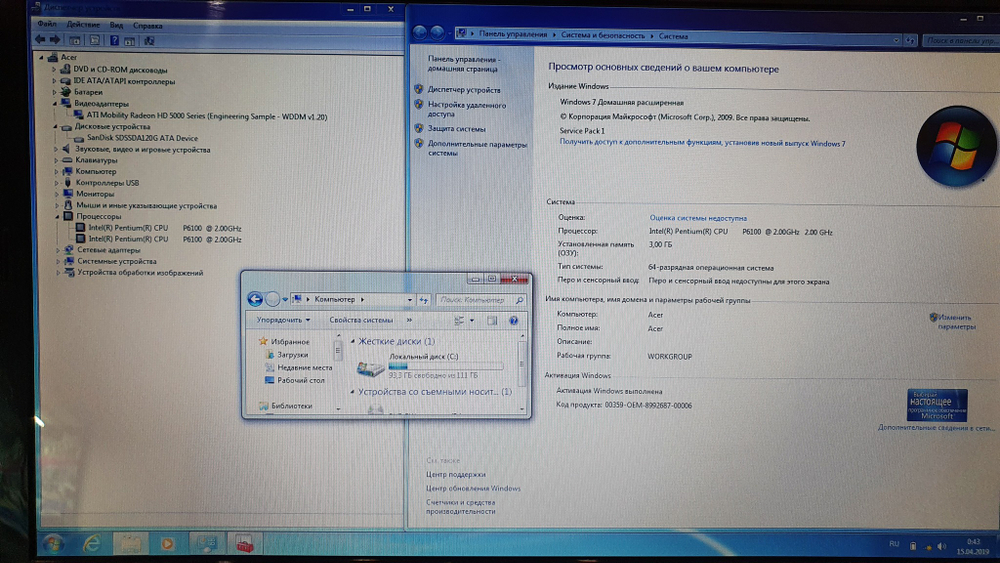Select the SanDisk SDSSDA120G ATA Device
The height and width of the screenshot is (563, 1000).
pos(142,138)
